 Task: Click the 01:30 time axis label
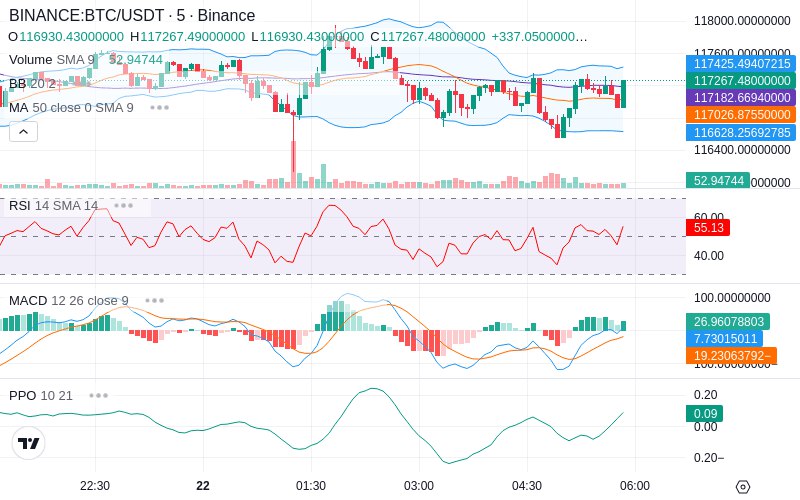click(311, 486)
